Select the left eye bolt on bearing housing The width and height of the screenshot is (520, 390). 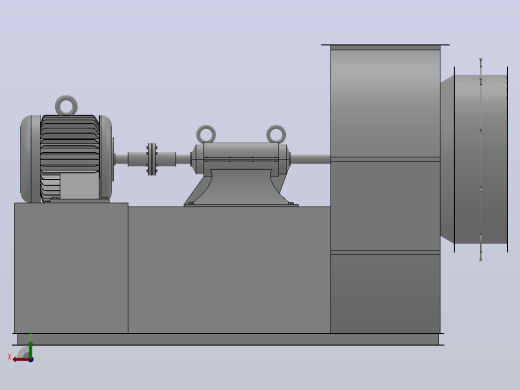coord(206,134)
